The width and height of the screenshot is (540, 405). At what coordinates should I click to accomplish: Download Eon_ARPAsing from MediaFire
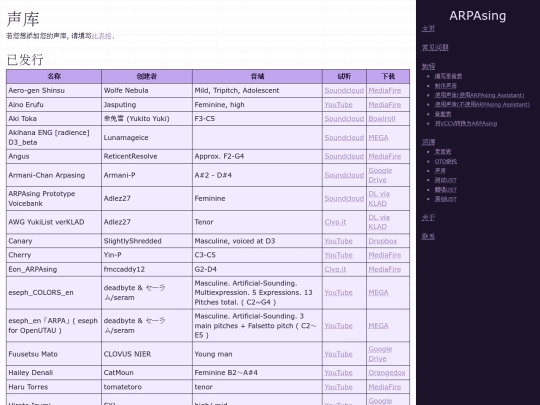pyautogui.click(x=384, y=269)
